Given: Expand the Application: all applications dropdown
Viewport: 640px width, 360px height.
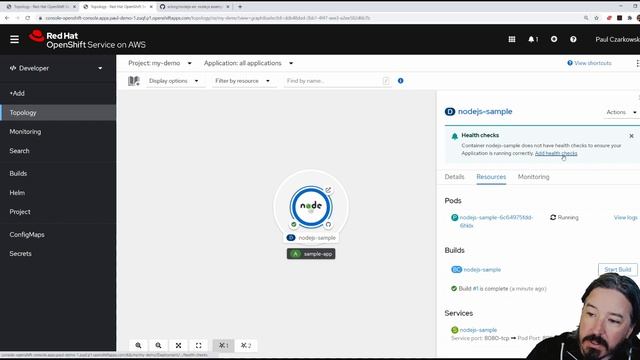Looking at the screenshot, I should [x=248, y=63].
